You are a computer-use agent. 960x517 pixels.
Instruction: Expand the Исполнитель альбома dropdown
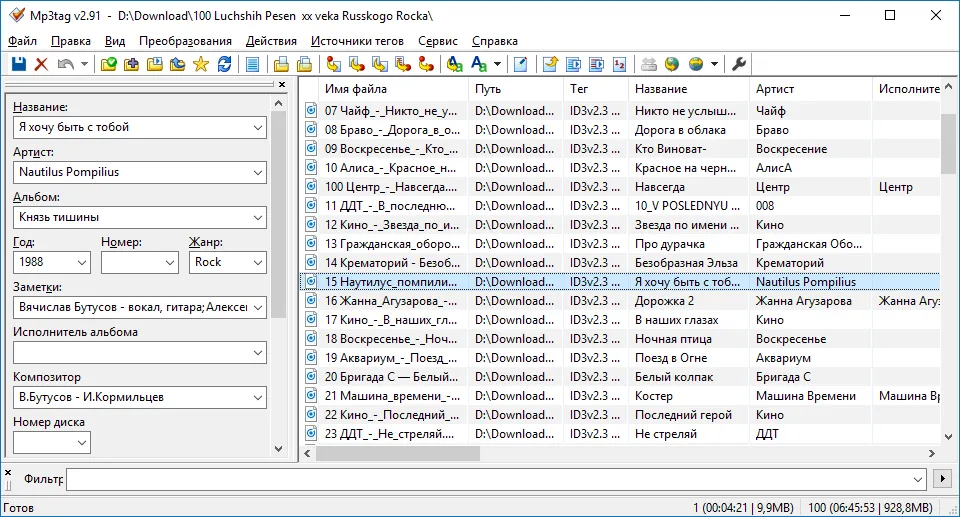click(258, 353)
